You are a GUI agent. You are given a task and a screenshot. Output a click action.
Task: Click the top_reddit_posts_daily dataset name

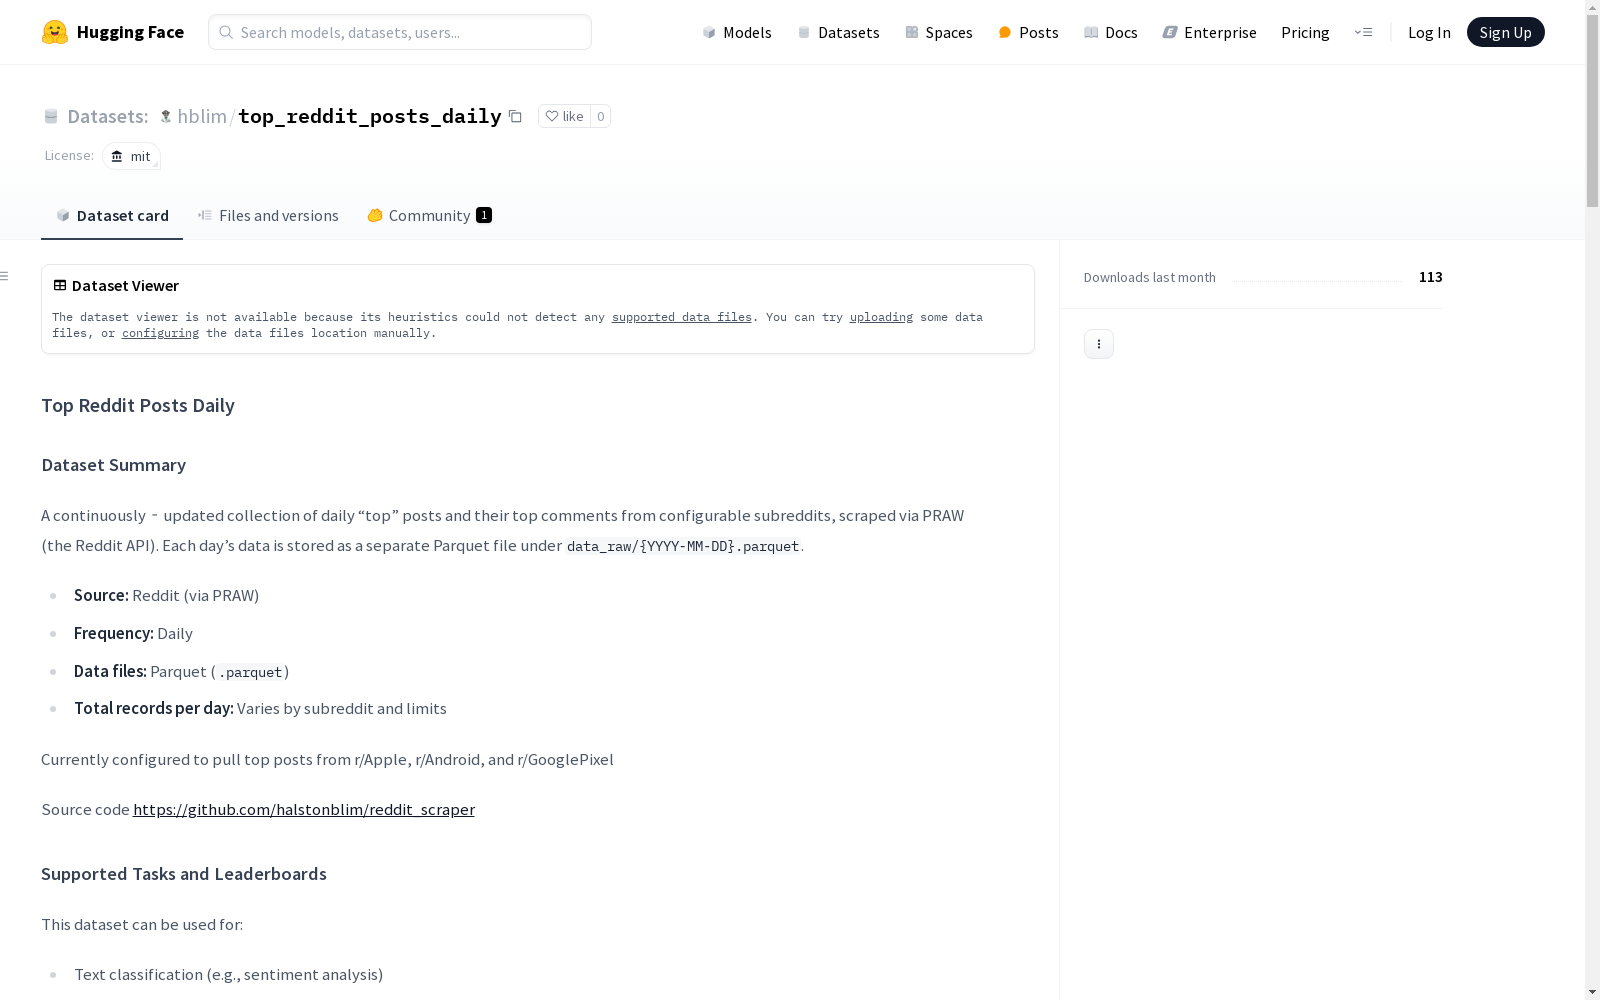pyautogui.click(x=369, y=116)
